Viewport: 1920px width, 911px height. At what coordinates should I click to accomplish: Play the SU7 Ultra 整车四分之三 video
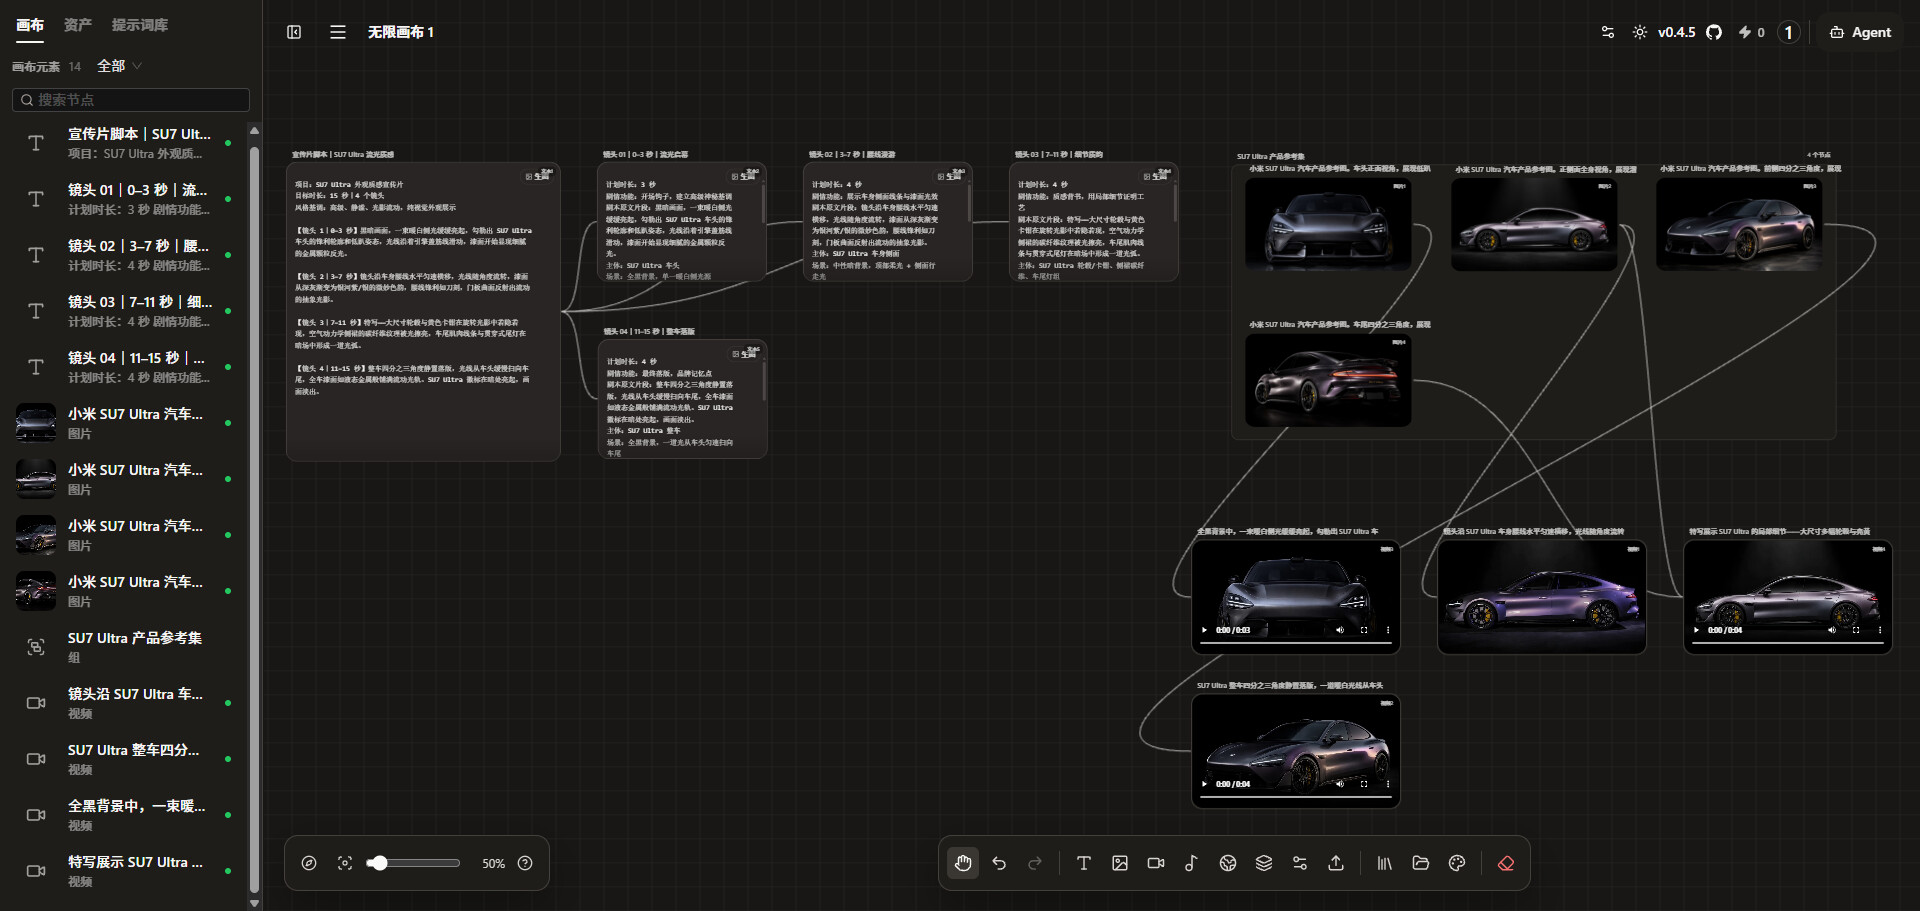click(1204, 784)
